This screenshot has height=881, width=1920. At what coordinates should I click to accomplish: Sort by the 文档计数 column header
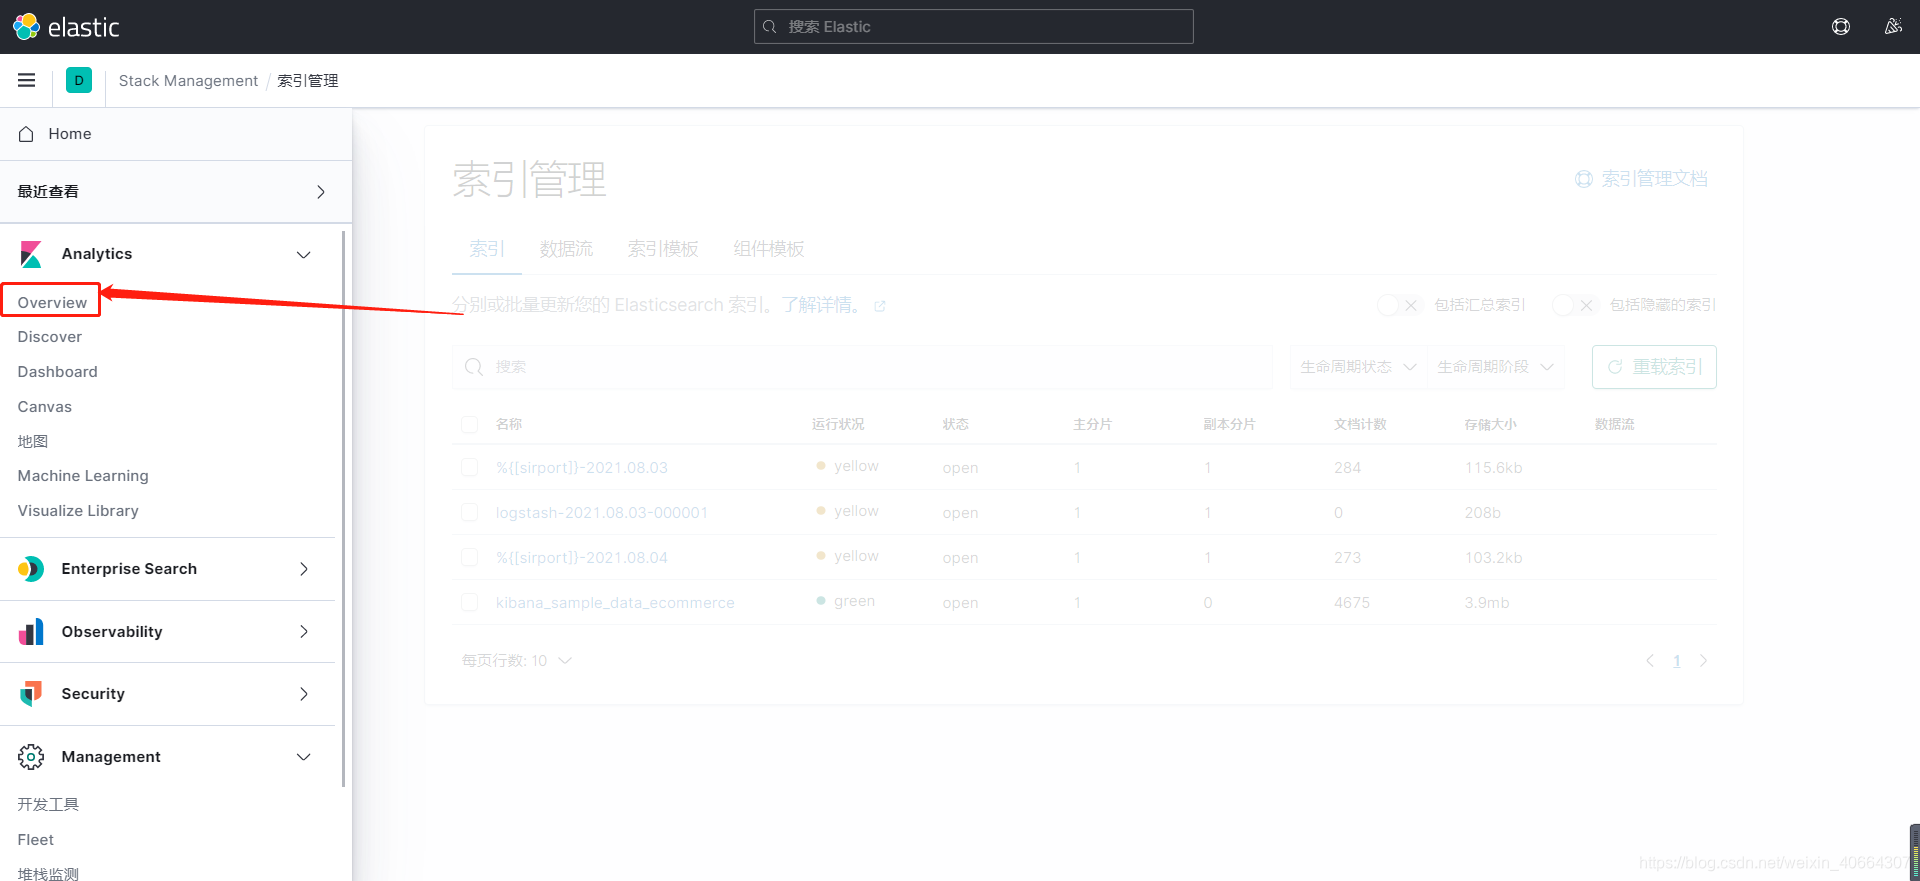coord(1360,424)
